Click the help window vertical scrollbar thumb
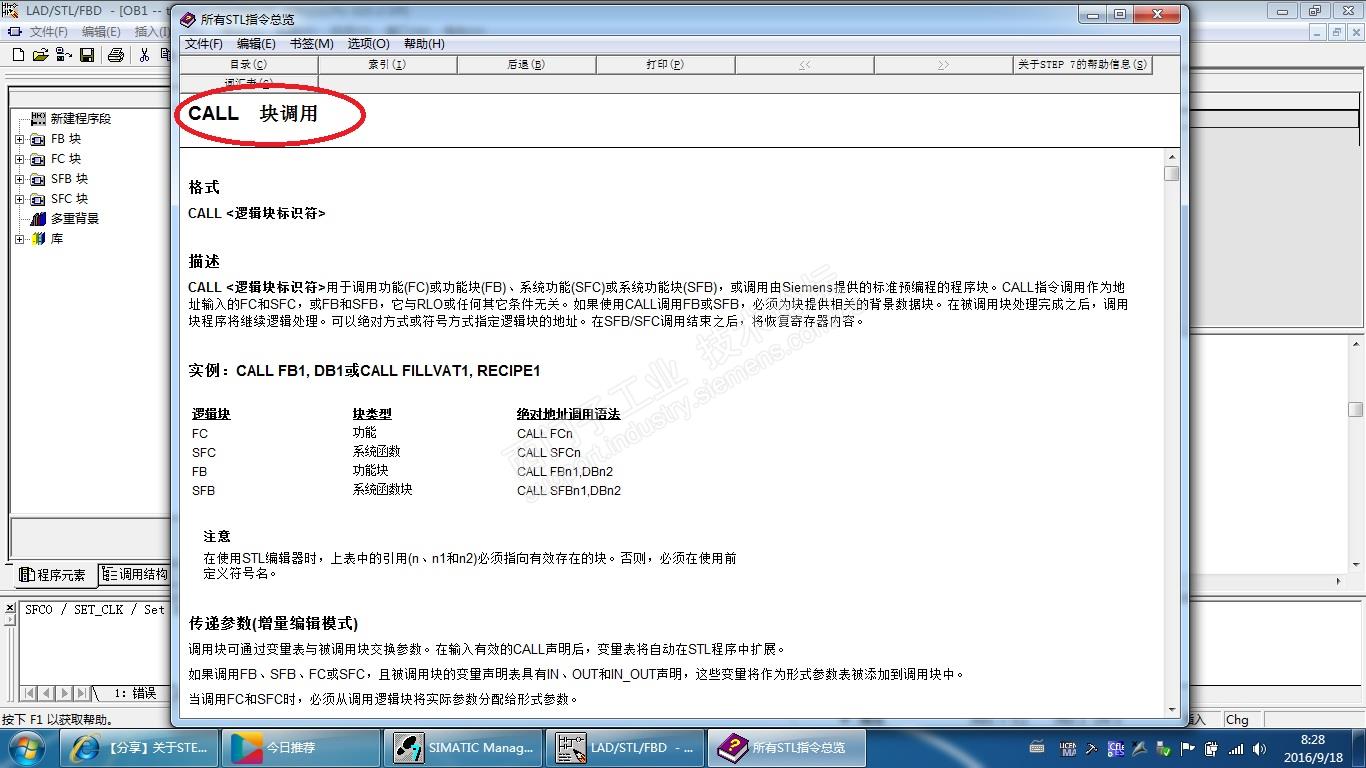 pos(1172,174)
